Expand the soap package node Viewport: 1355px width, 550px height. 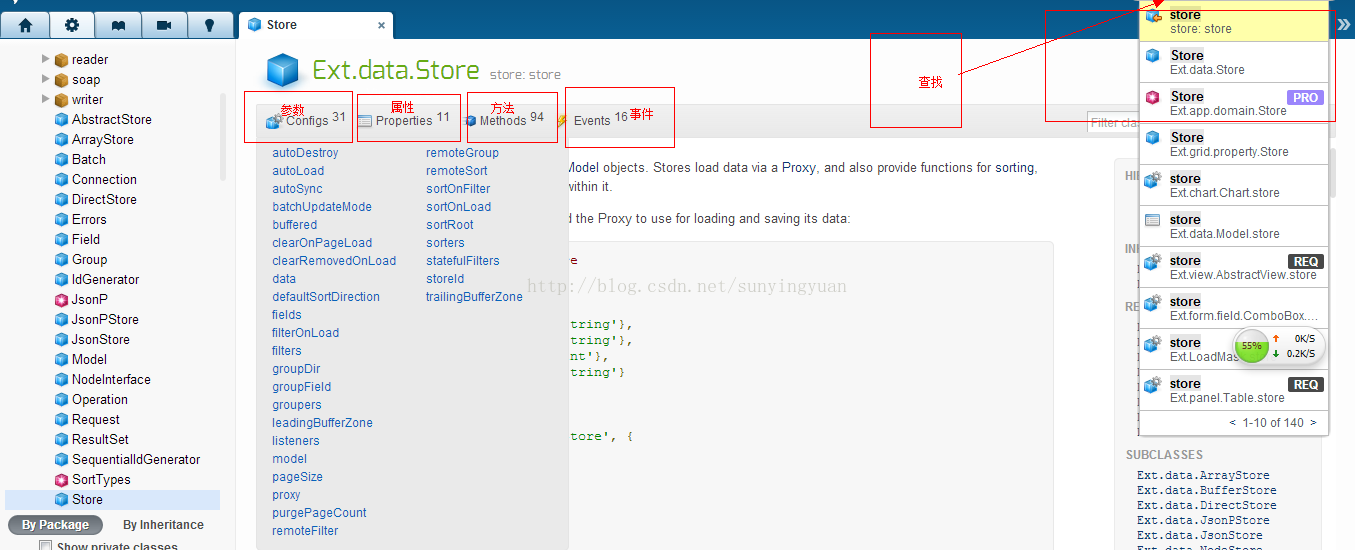[46, 79]
